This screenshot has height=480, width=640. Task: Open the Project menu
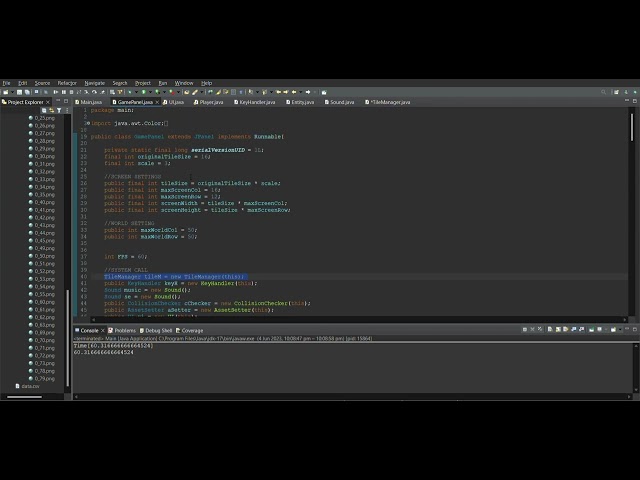[143, 83]
